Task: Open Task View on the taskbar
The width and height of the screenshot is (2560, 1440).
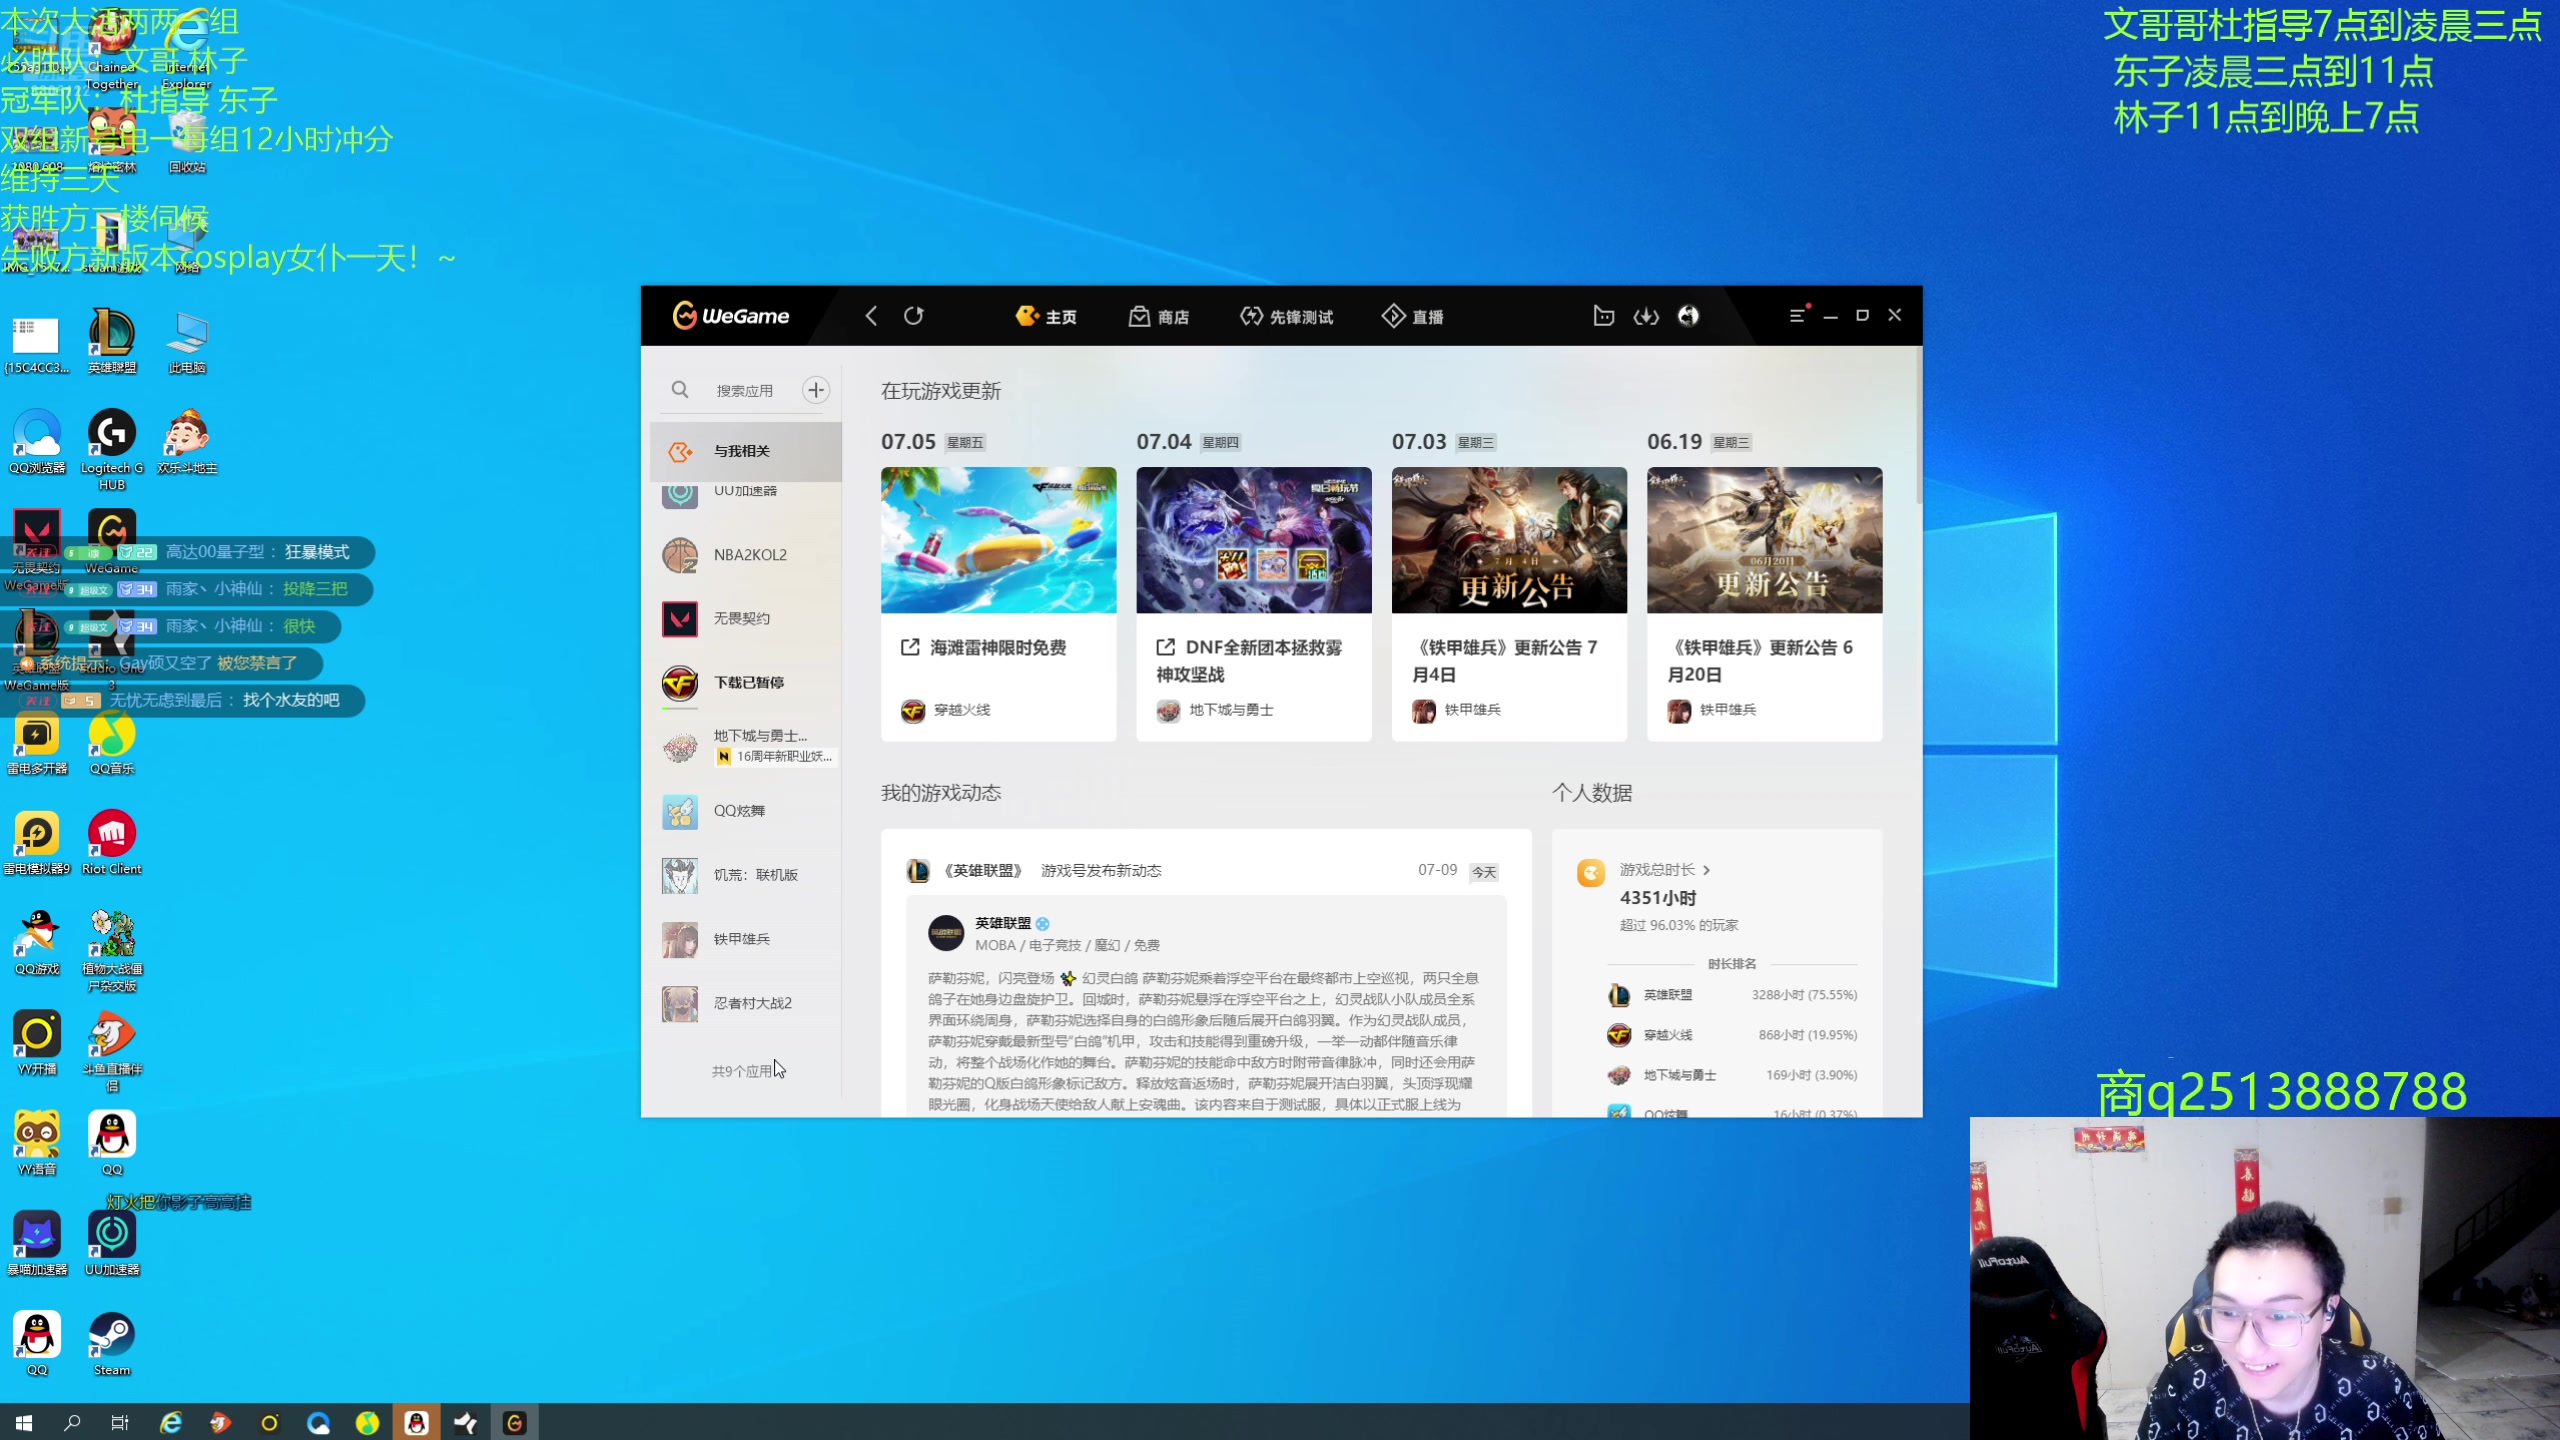Action: point(120,1422)
